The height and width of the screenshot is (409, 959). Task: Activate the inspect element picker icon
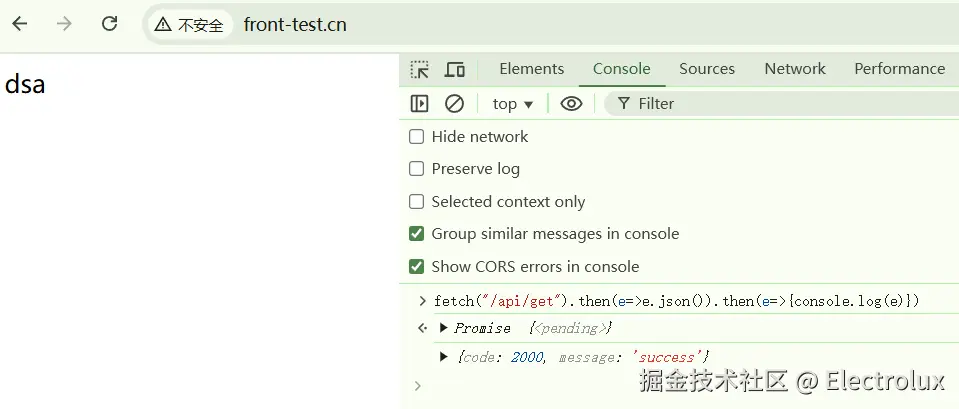(420, 69)
